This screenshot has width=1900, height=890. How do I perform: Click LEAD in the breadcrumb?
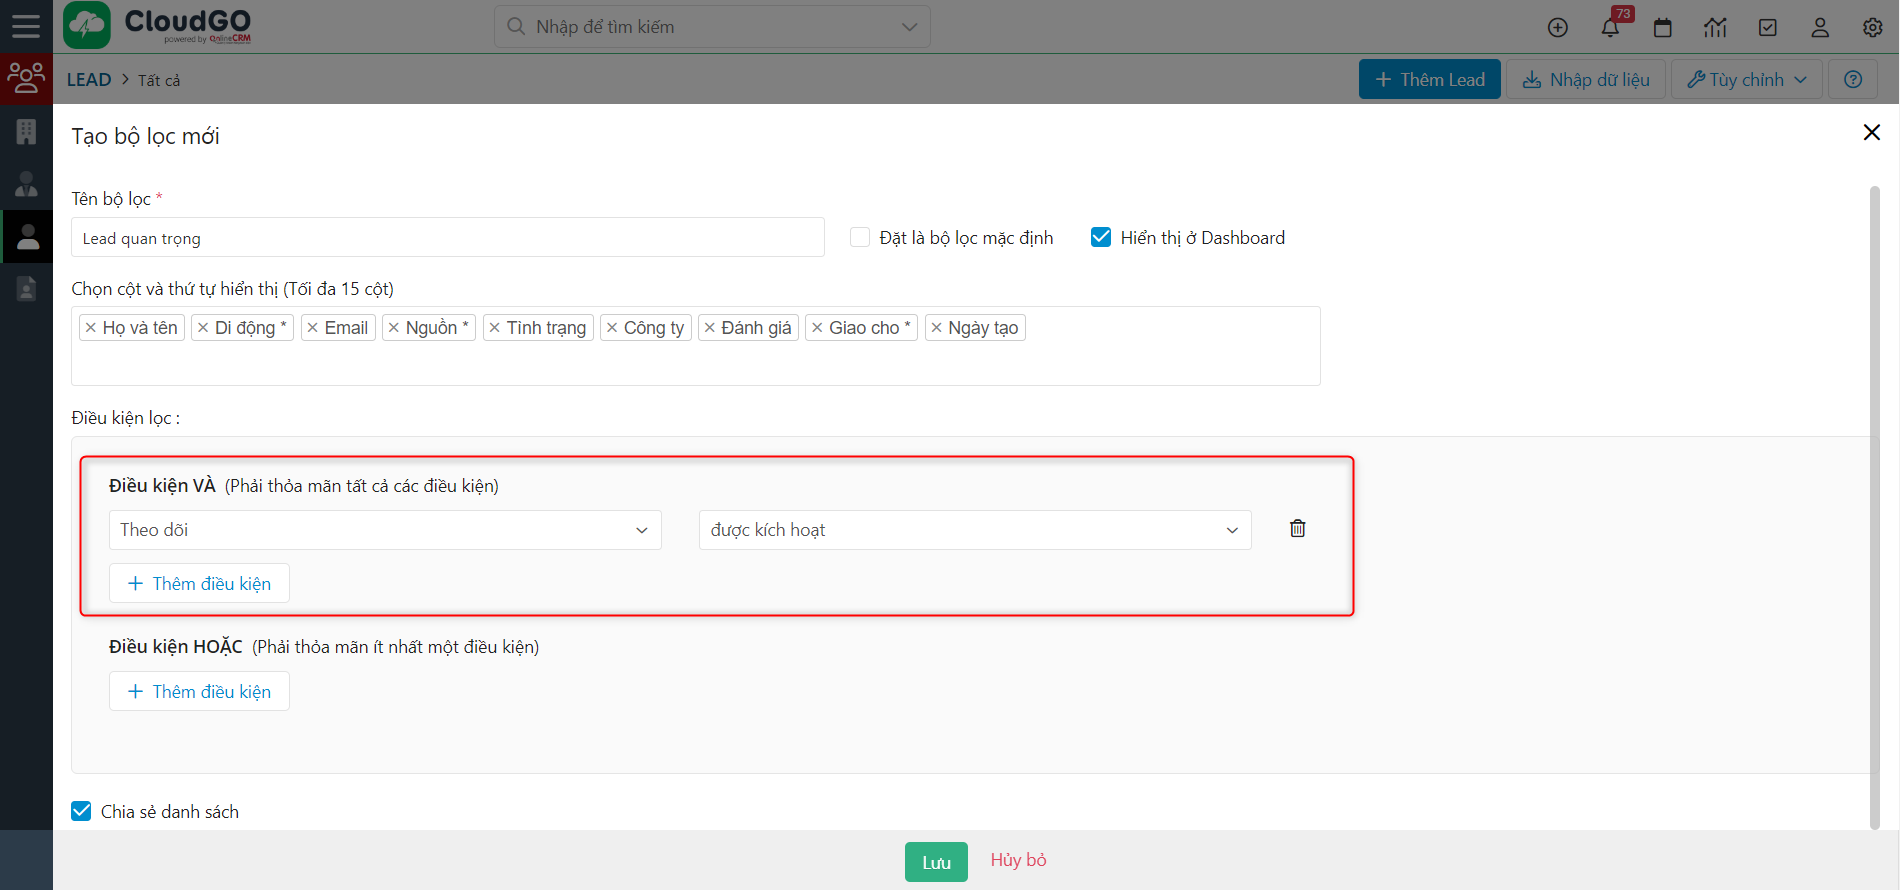[x=89, y=80]
